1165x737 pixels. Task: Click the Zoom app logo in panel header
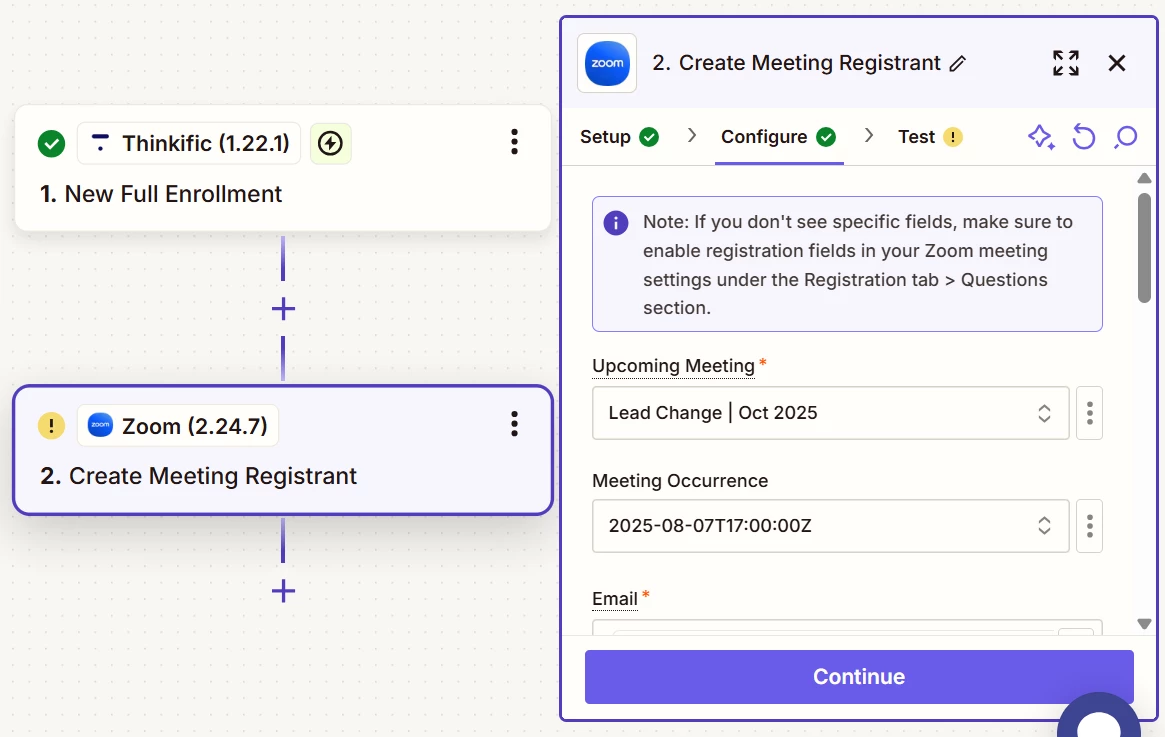click(x=607, y=63)
